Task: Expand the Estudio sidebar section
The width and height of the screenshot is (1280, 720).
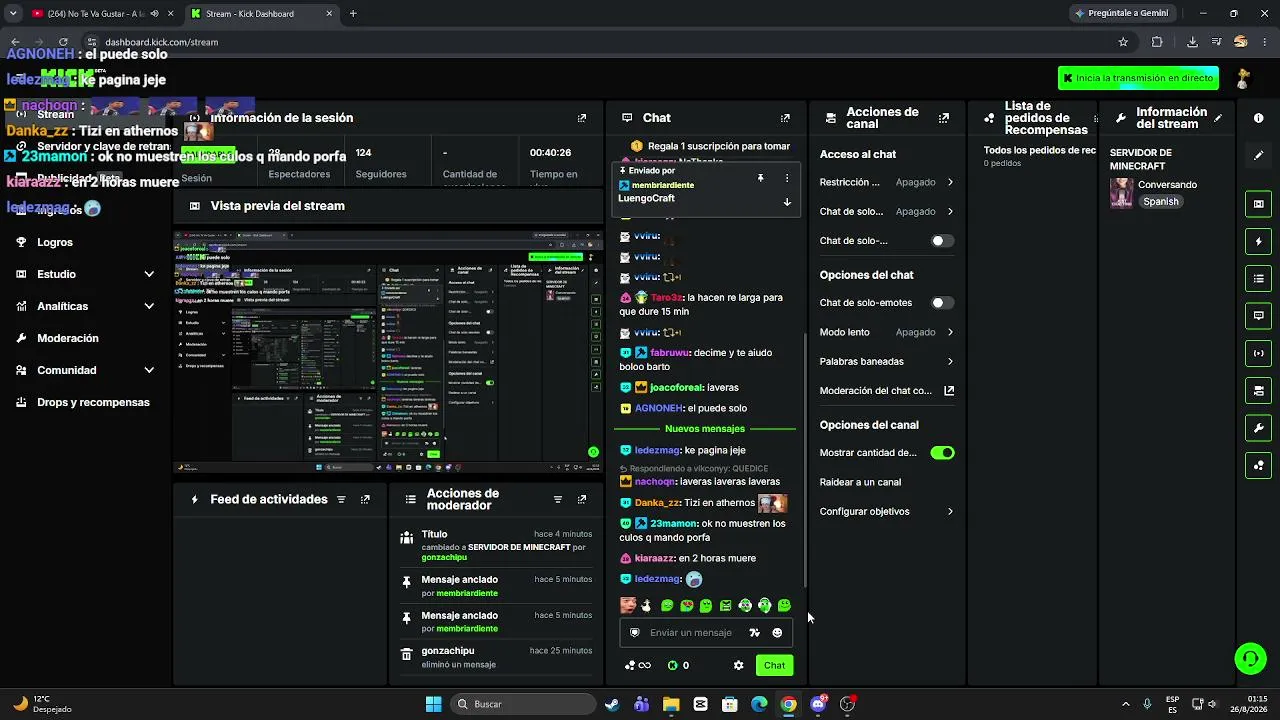Action: (x=85, y=274)
